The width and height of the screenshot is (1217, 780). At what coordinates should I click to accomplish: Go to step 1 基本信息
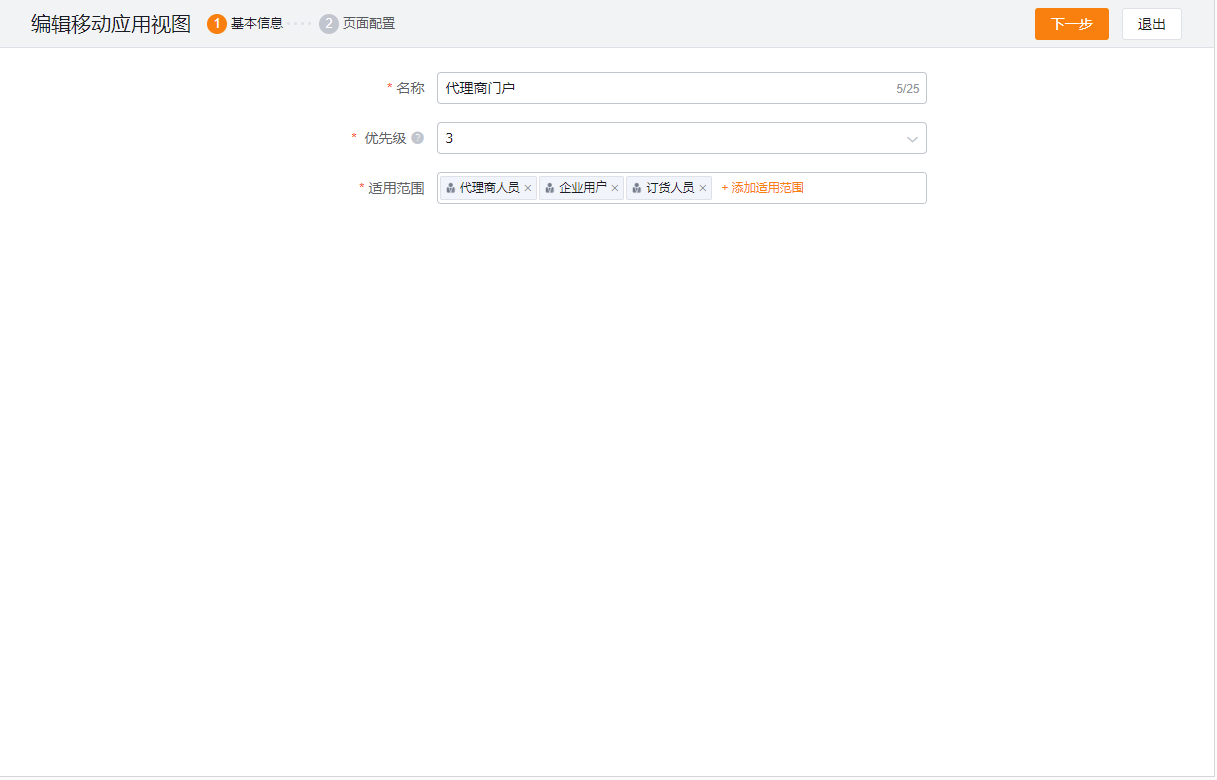245,23
